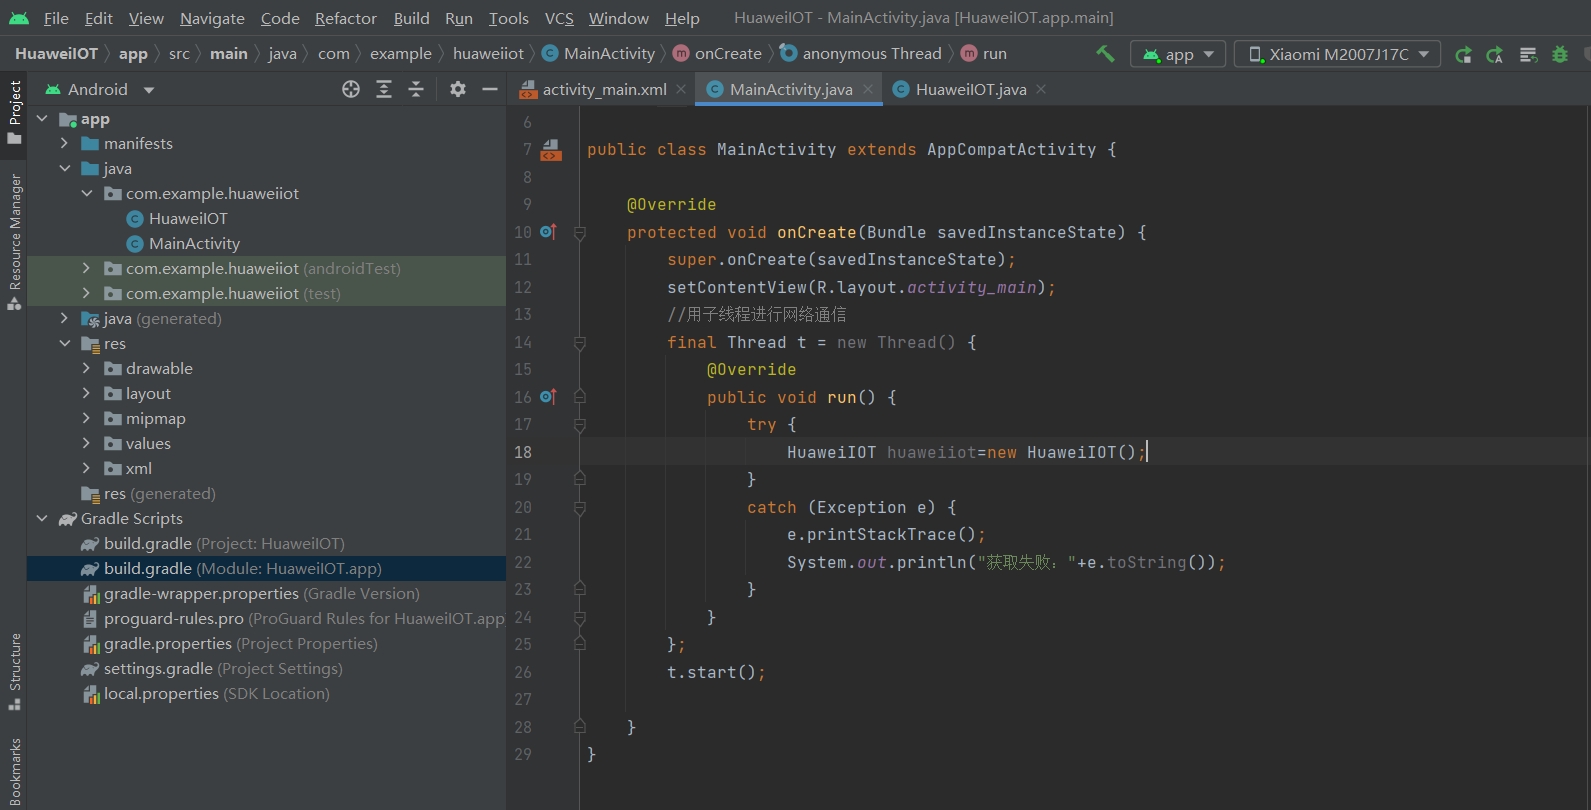The height and width of the screenshot is (810, 1591).
Task: Collapse the com.example.huaweiiot package
Action: 87,194
